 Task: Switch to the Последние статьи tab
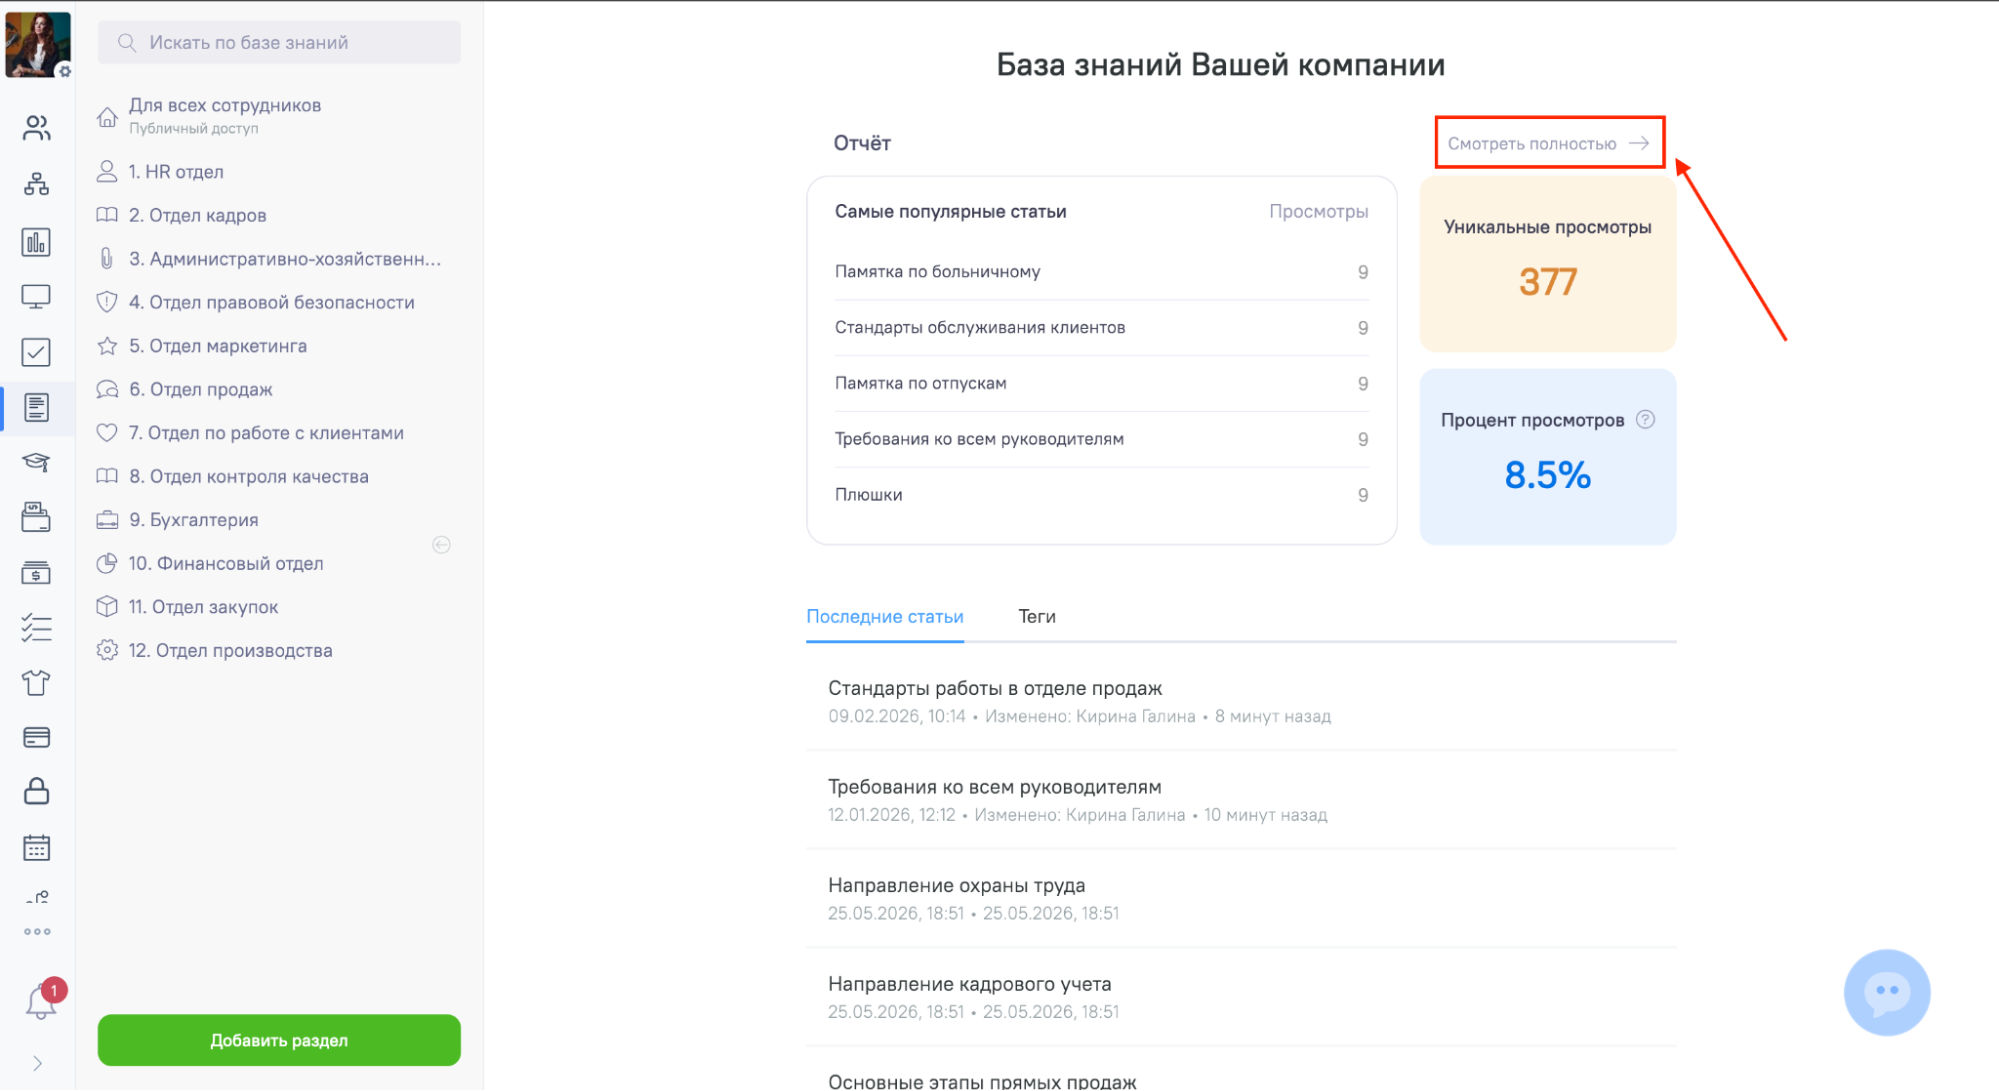(885, 616)
